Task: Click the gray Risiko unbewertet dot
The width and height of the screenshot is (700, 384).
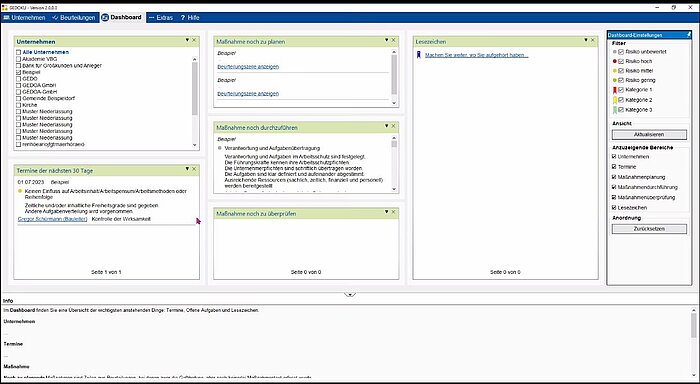Action: pyautogui.click(x=615, y=52)
